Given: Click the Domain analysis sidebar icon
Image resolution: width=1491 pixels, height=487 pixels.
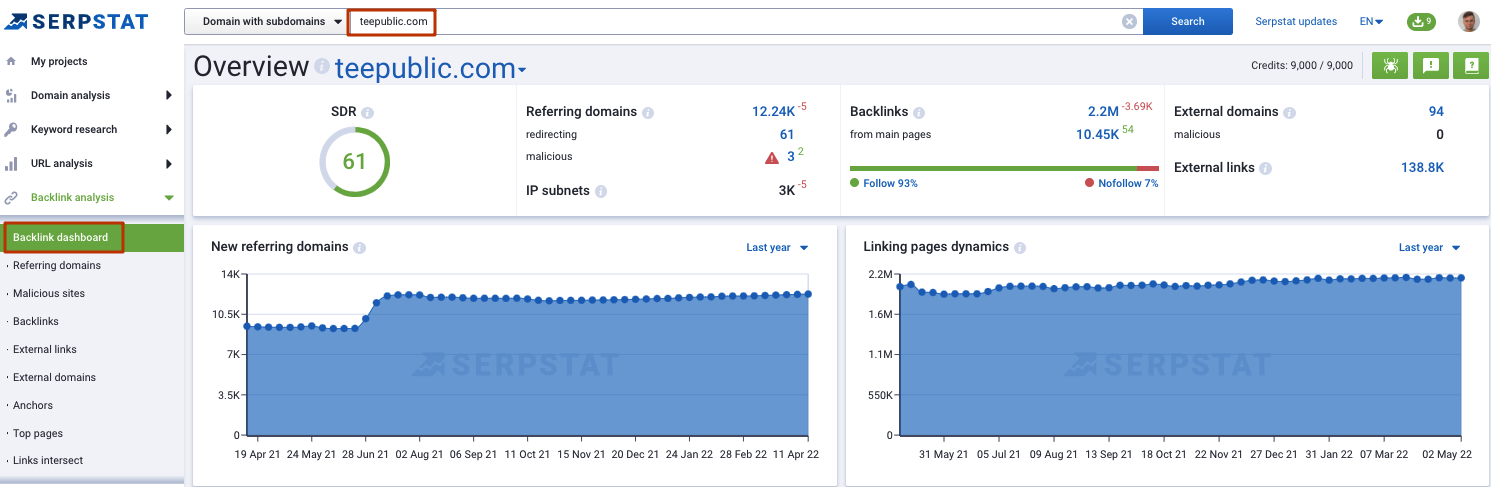Looking at the screenshot, I should pyautogui.click(x=11, y=96).
